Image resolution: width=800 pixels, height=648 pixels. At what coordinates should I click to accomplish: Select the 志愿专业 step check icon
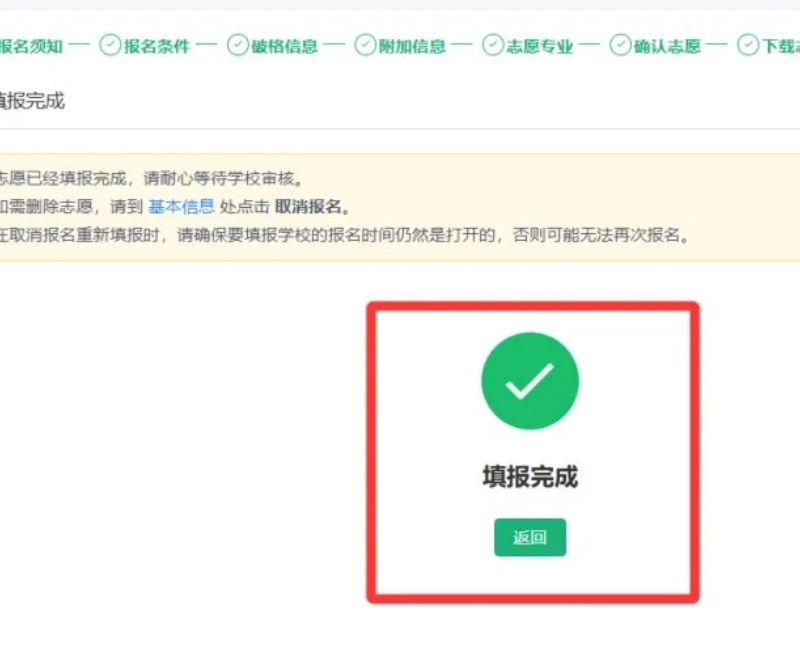(493, 45)
